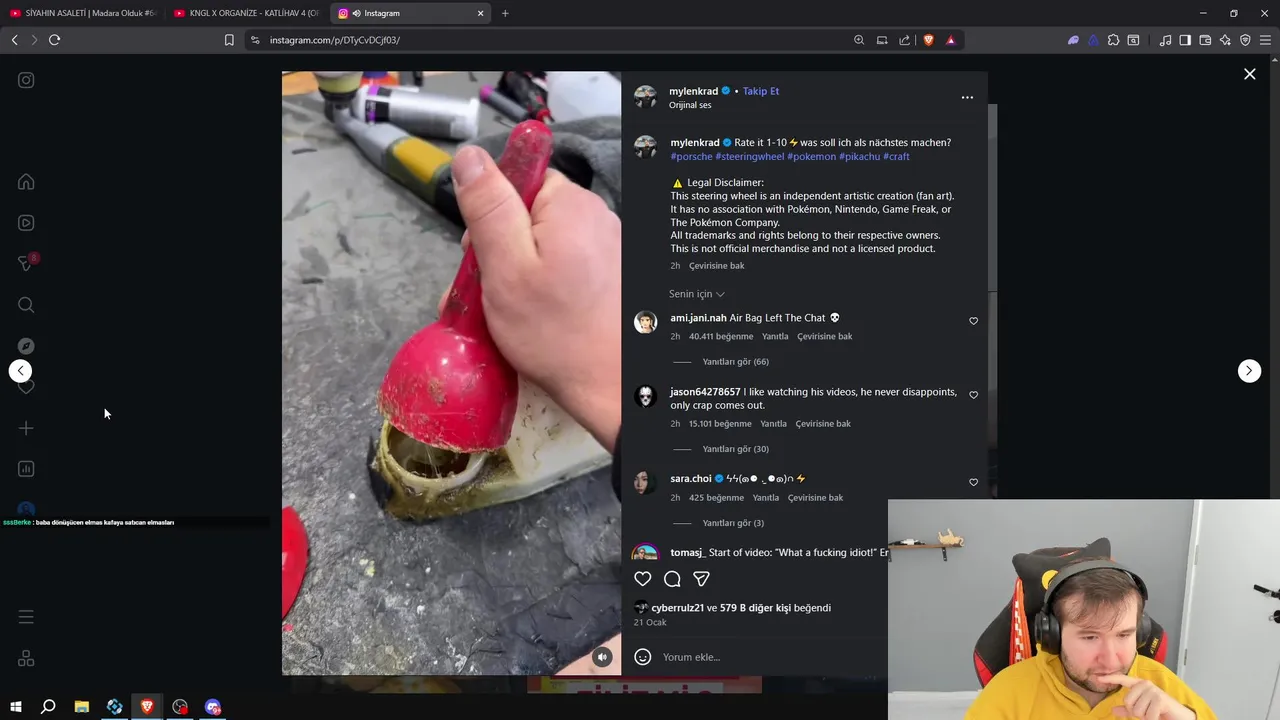Go to next post arrow

point(1249,371)
